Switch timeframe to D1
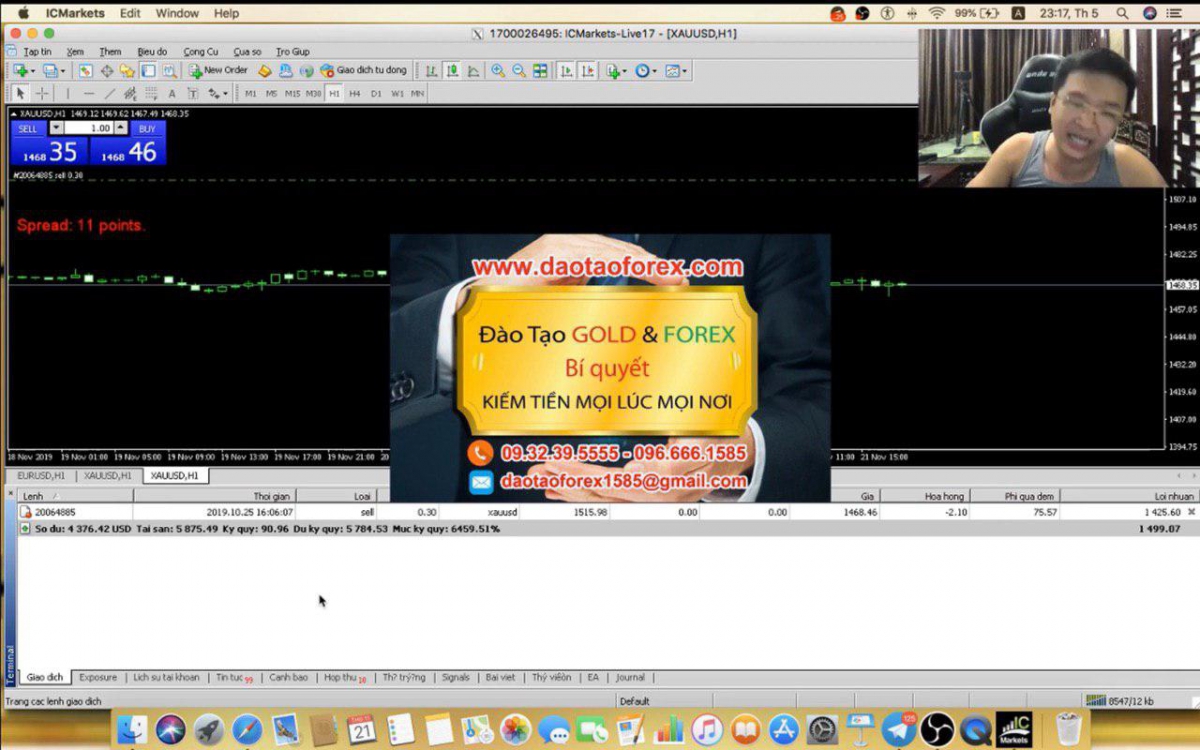This screenshot has height=750, width=1200. click(376, 93)
